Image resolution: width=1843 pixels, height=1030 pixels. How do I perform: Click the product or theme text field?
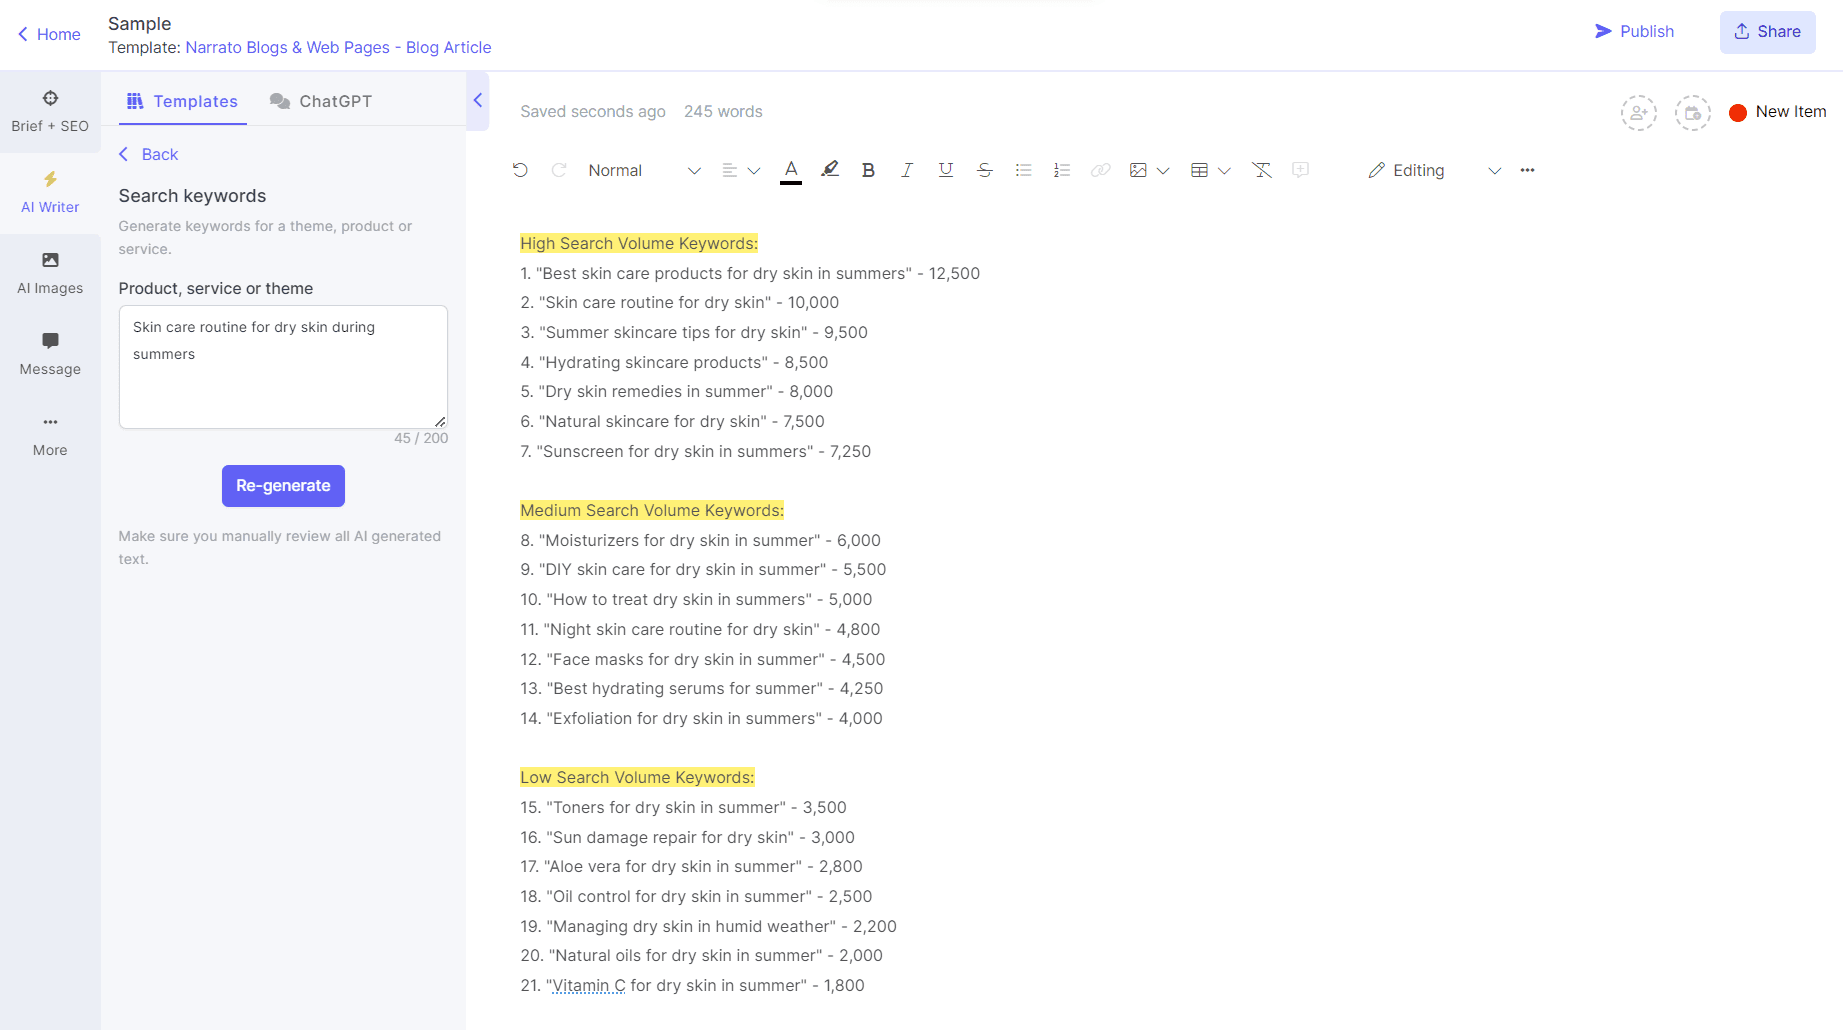[283, 367]
